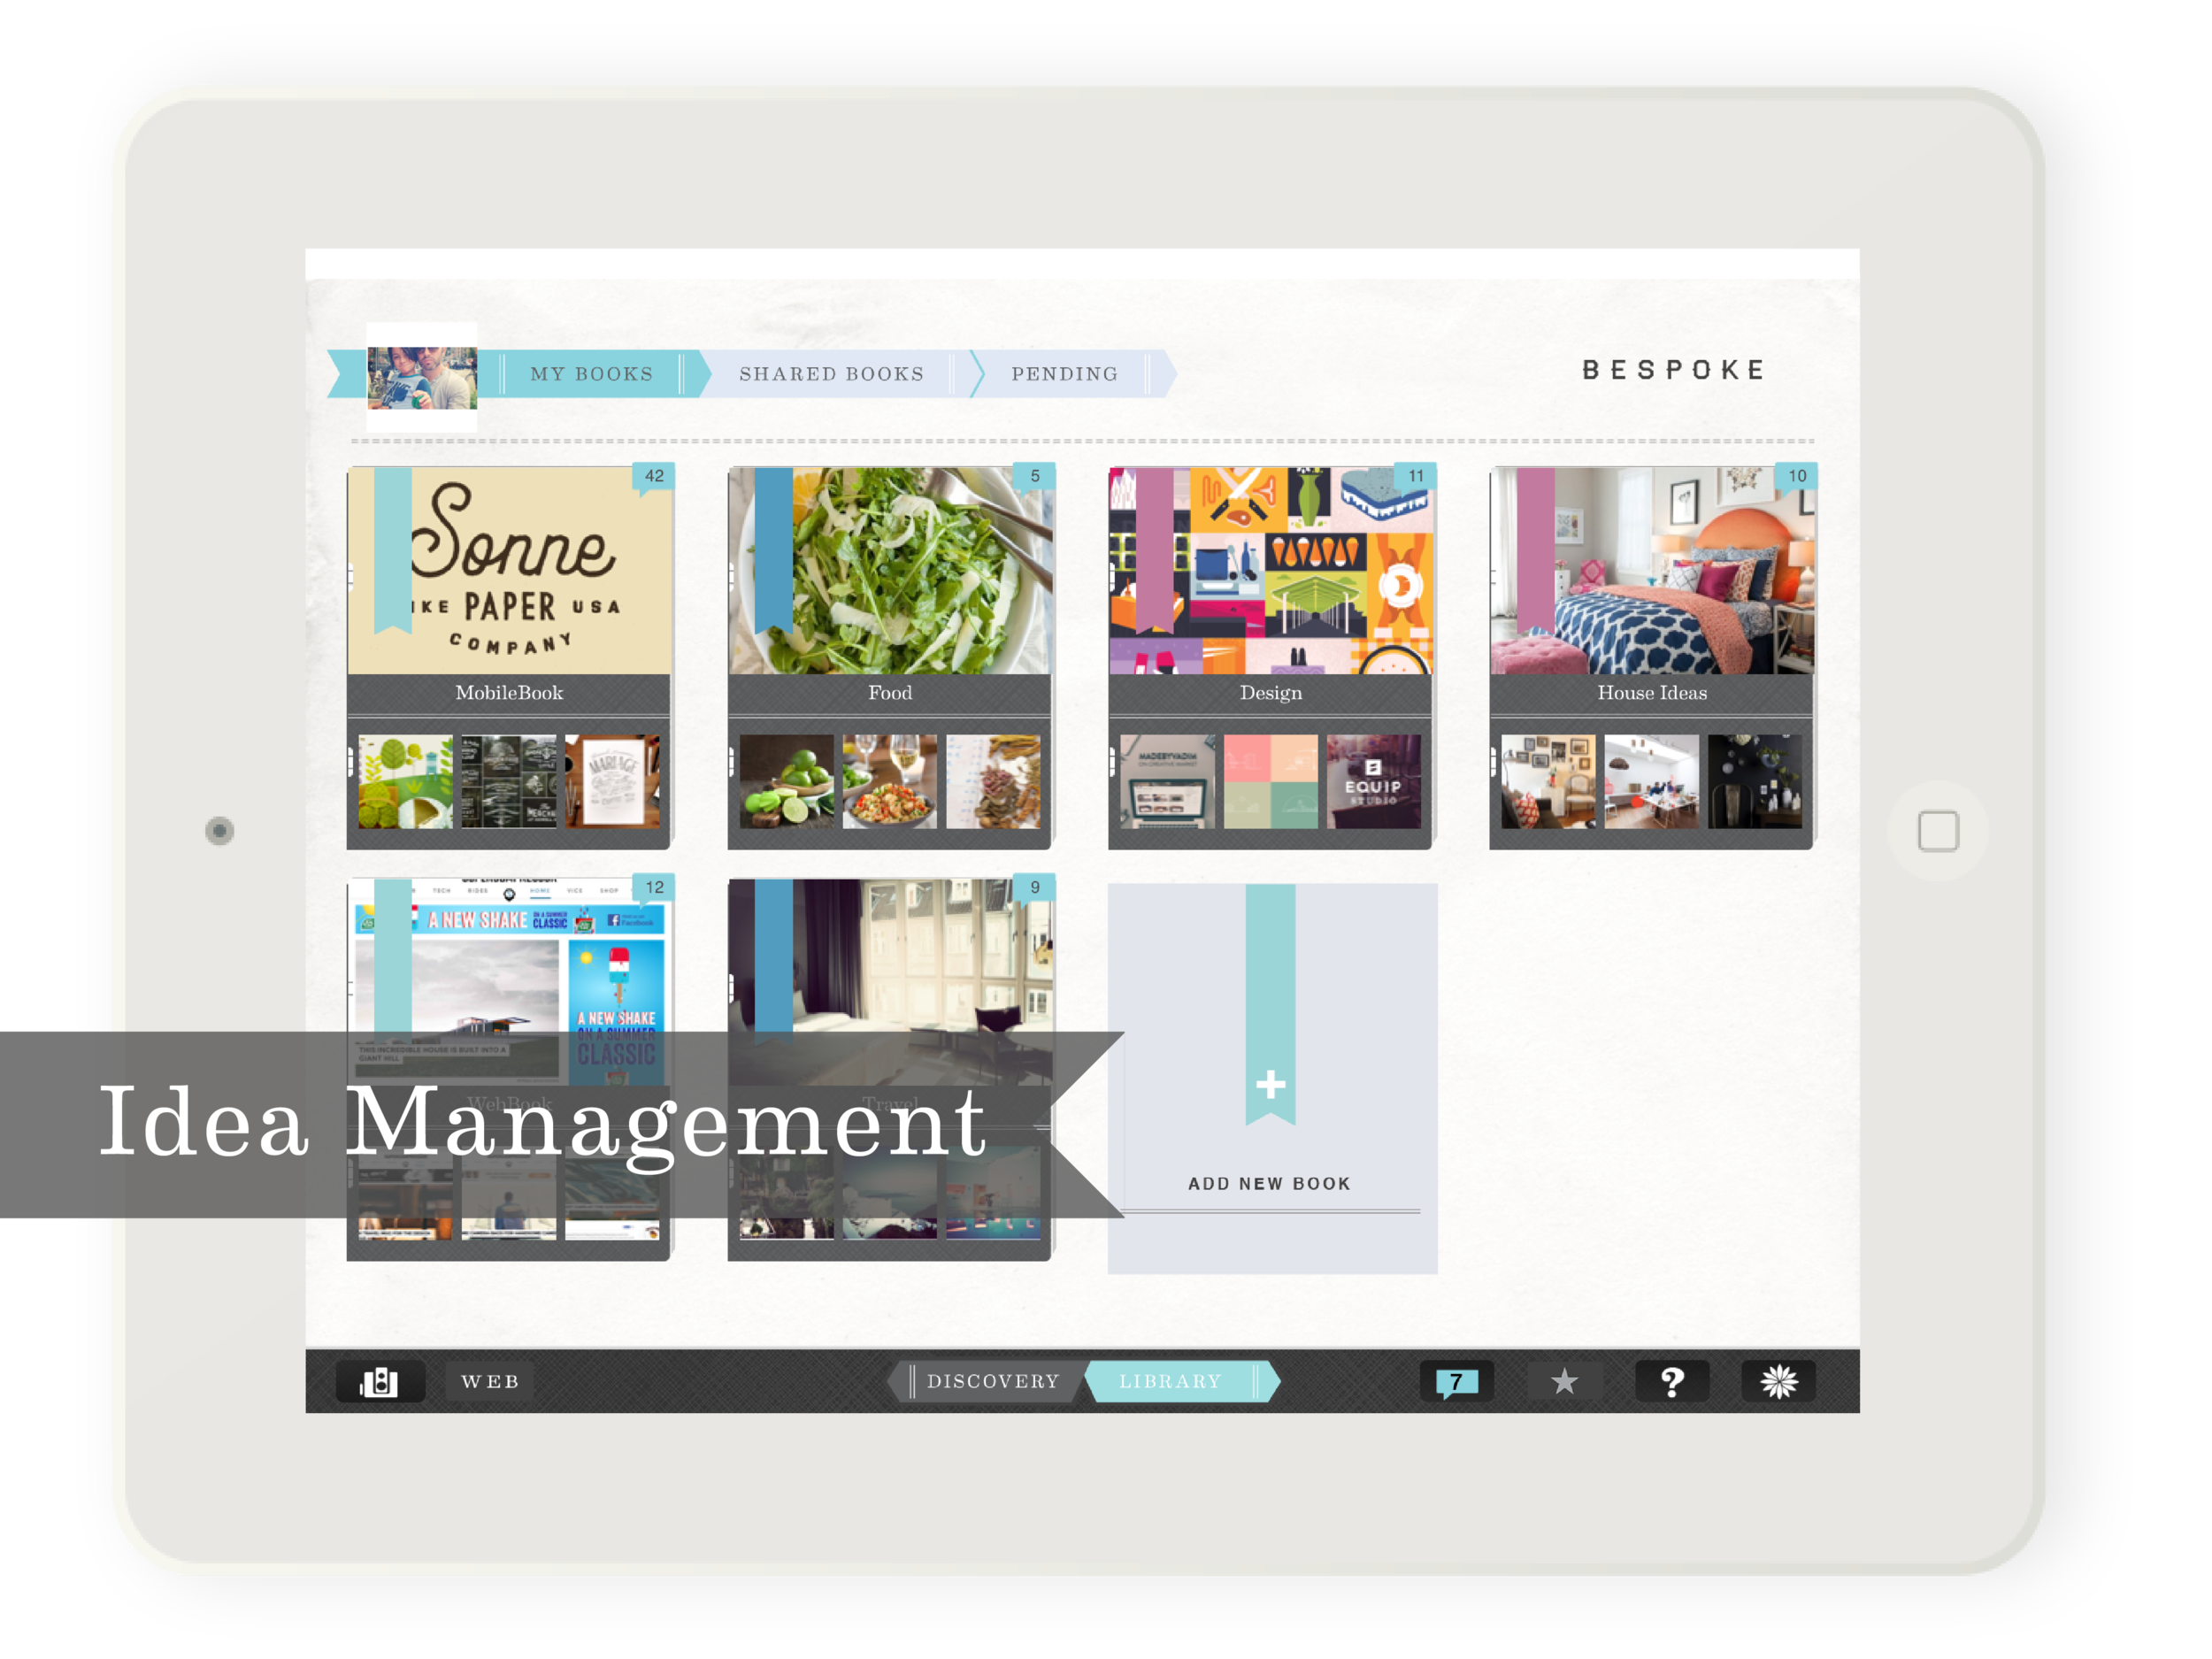Click the Add New Book label

pos(1269,1183)
